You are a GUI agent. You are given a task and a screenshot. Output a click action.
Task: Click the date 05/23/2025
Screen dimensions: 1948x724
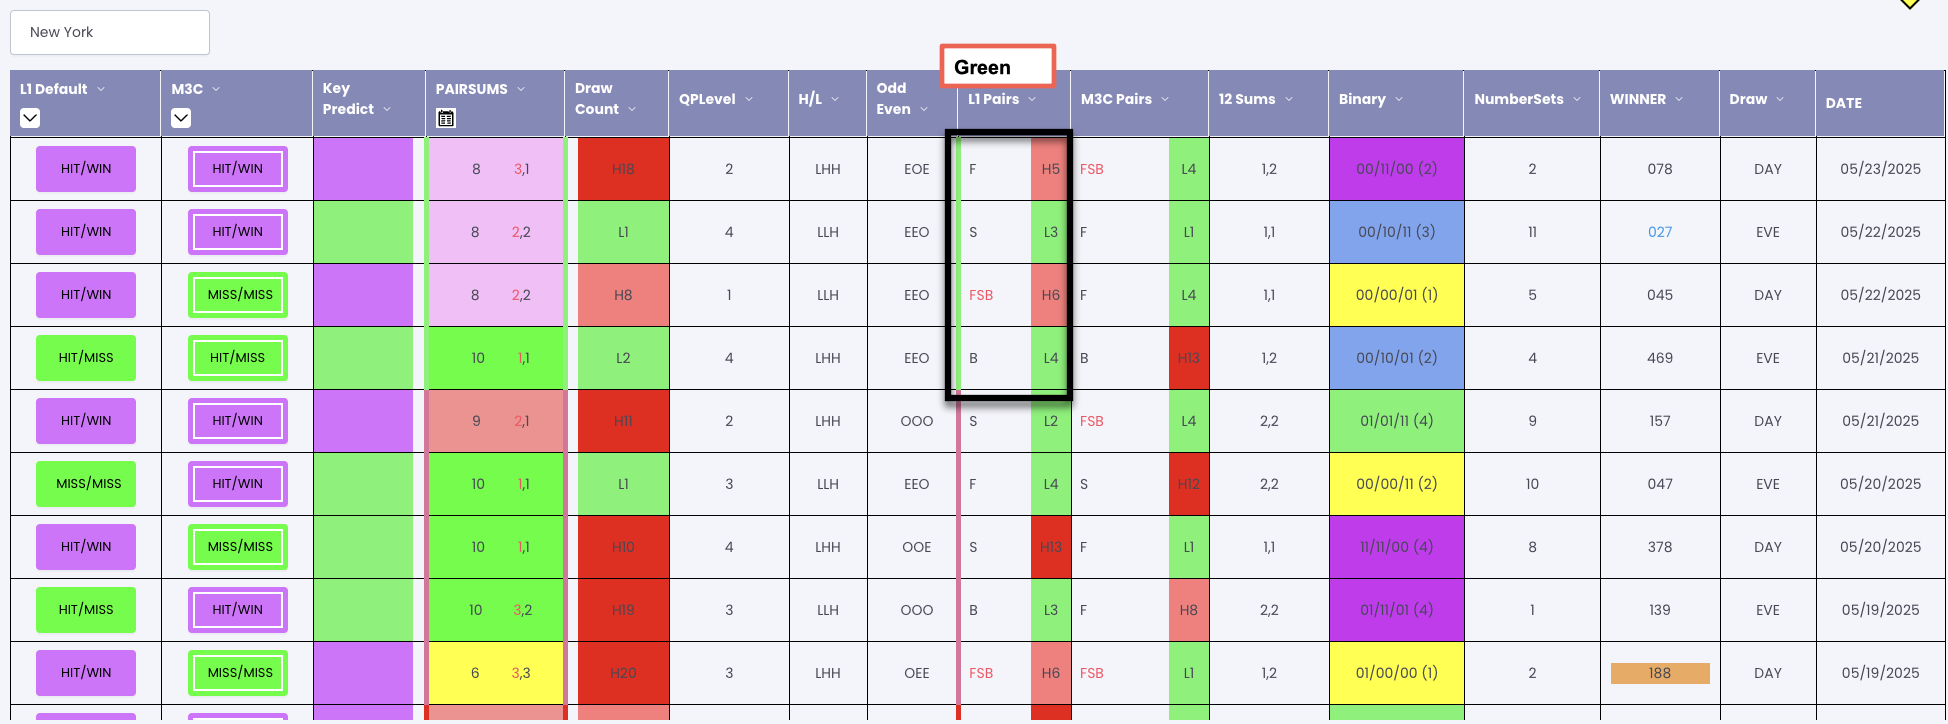(x=1880, y=169)
